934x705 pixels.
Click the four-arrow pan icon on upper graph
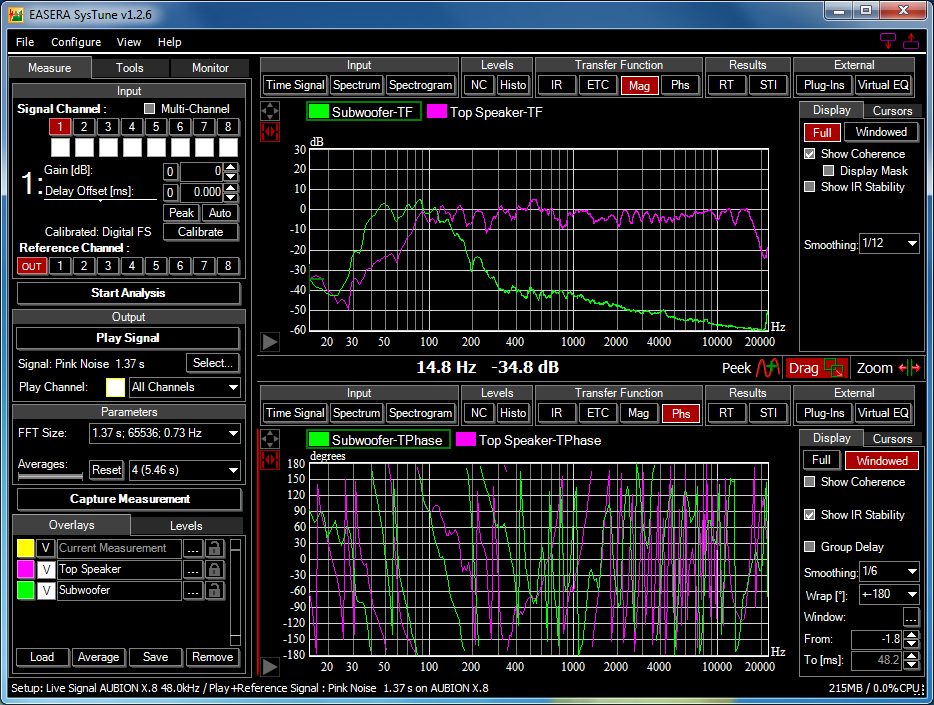pyautogui.click(x=270, y=111)
